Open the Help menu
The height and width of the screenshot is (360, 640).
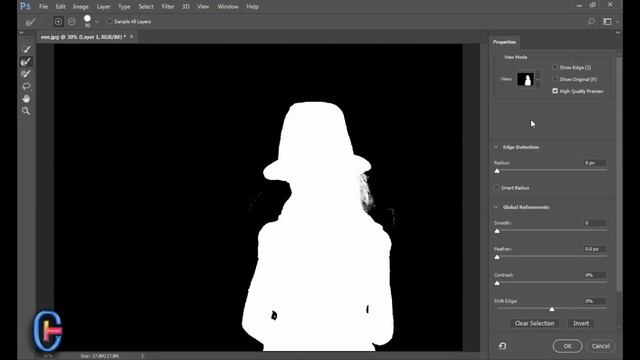tap(252, 7)
